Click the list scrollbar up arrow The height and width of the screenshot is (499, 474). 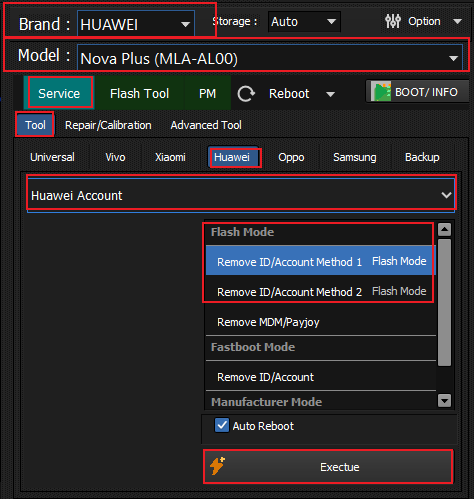click(444, 229)
